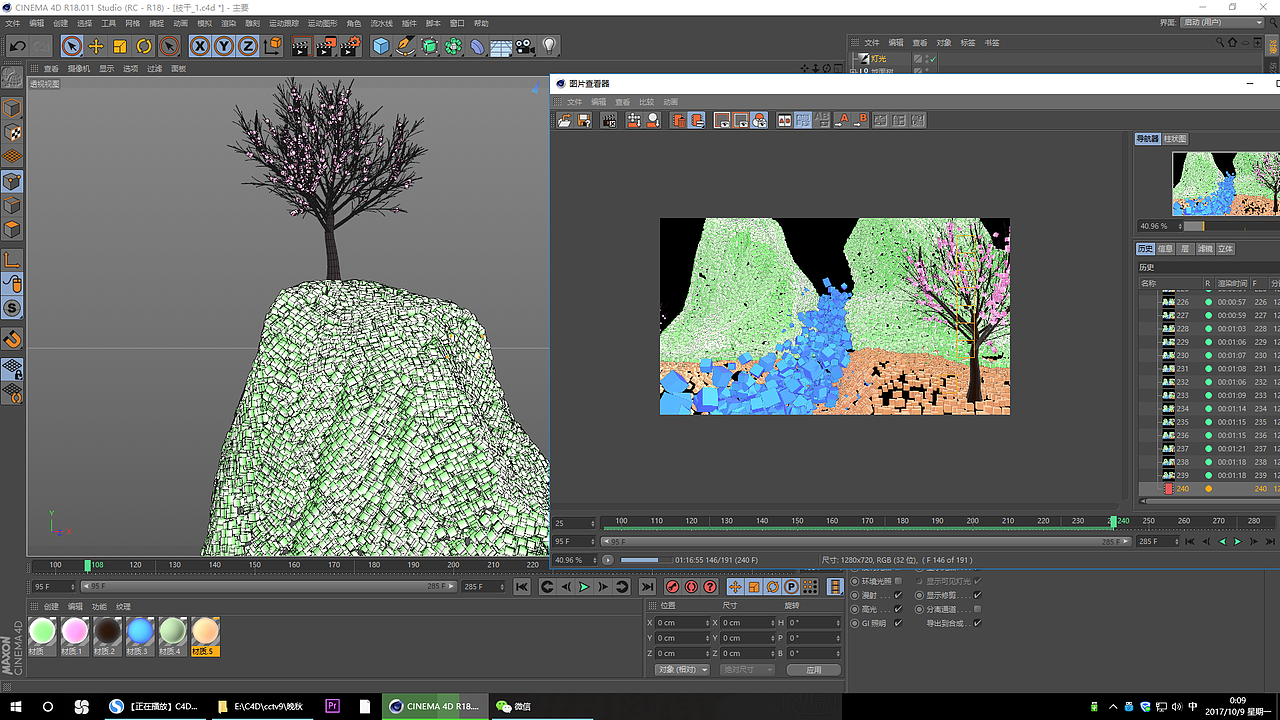The width and height of the screenshot is (1280, 720).
Task: Click the Windows Start button
Action: (x=15, y=706)
